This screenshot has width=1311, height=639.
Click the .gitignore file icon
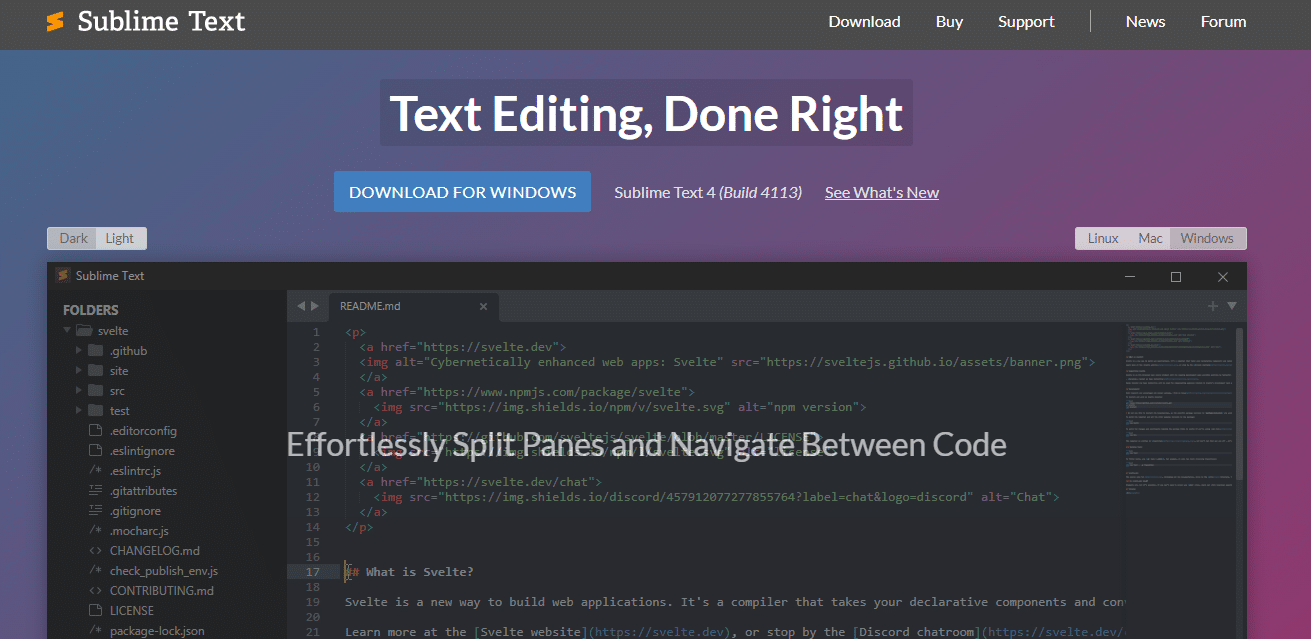[96, 510]
